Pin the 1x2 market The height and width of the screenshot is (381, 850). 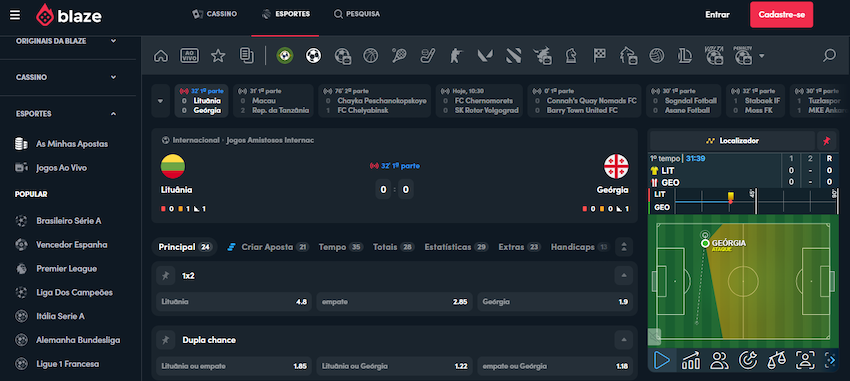pyautogui.click(x=166, y=275)
